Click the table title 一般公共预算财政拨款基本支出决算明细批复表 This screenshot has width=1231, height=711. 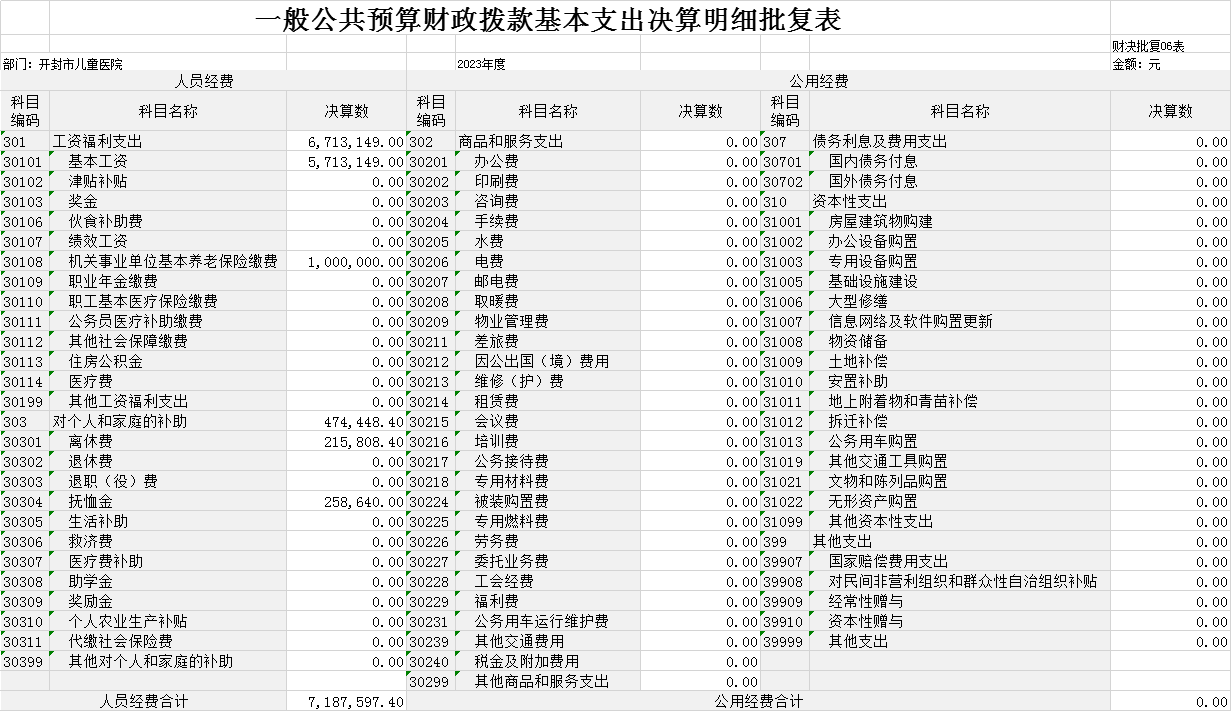click(x=548, y=20)
